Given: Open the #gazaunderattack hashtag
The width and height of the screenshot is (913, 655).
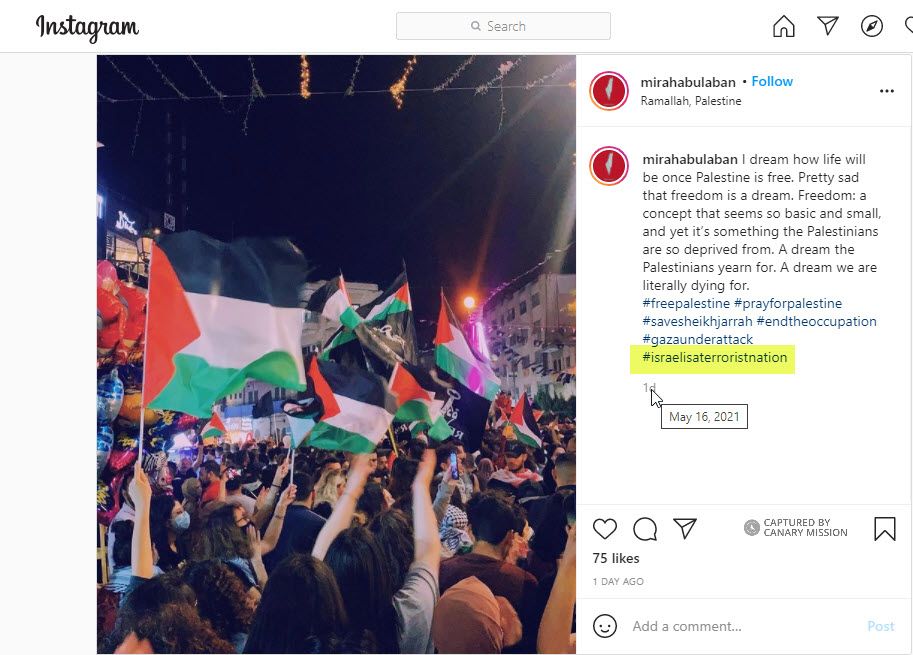Looking at the screenshot, I should pos(698,339).
